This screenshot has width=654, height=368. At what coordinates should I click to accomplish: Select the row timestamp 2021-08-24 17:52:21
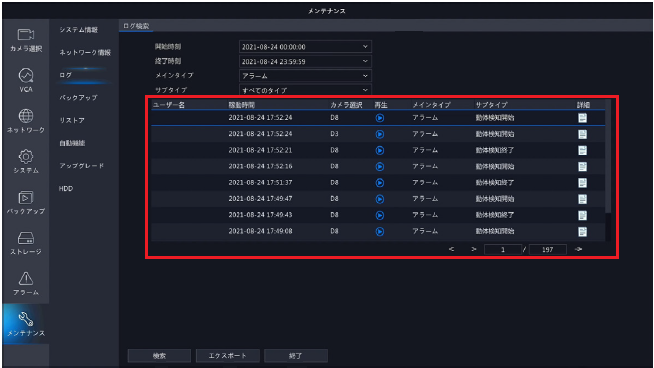click(260, 150)
